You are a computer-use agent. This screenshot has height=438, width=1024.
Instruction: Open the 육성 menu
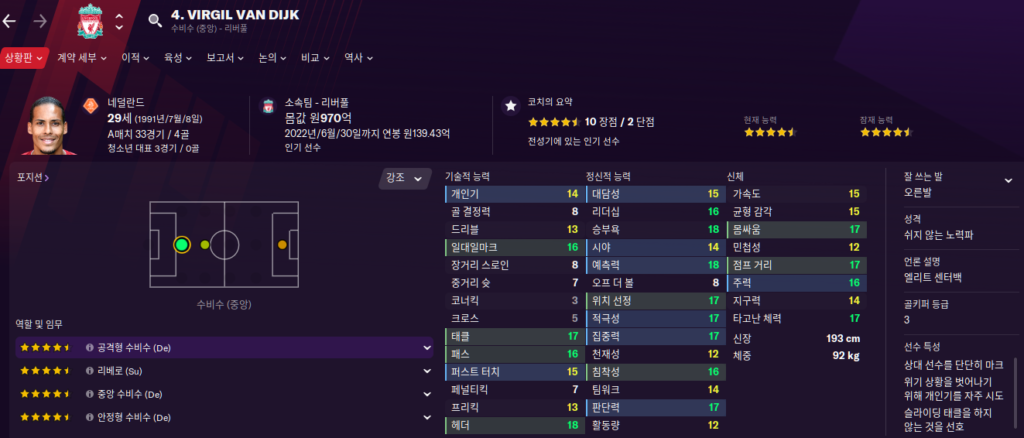tap(178, 58)
